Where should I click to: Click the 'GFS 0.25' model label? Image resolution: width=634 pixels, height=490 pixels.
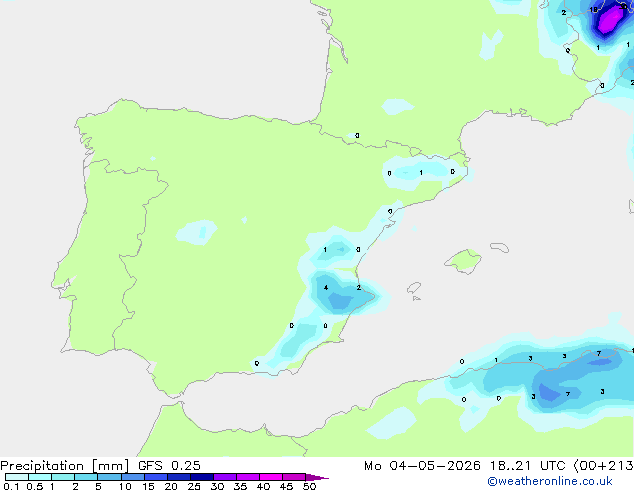coord(169,466)
